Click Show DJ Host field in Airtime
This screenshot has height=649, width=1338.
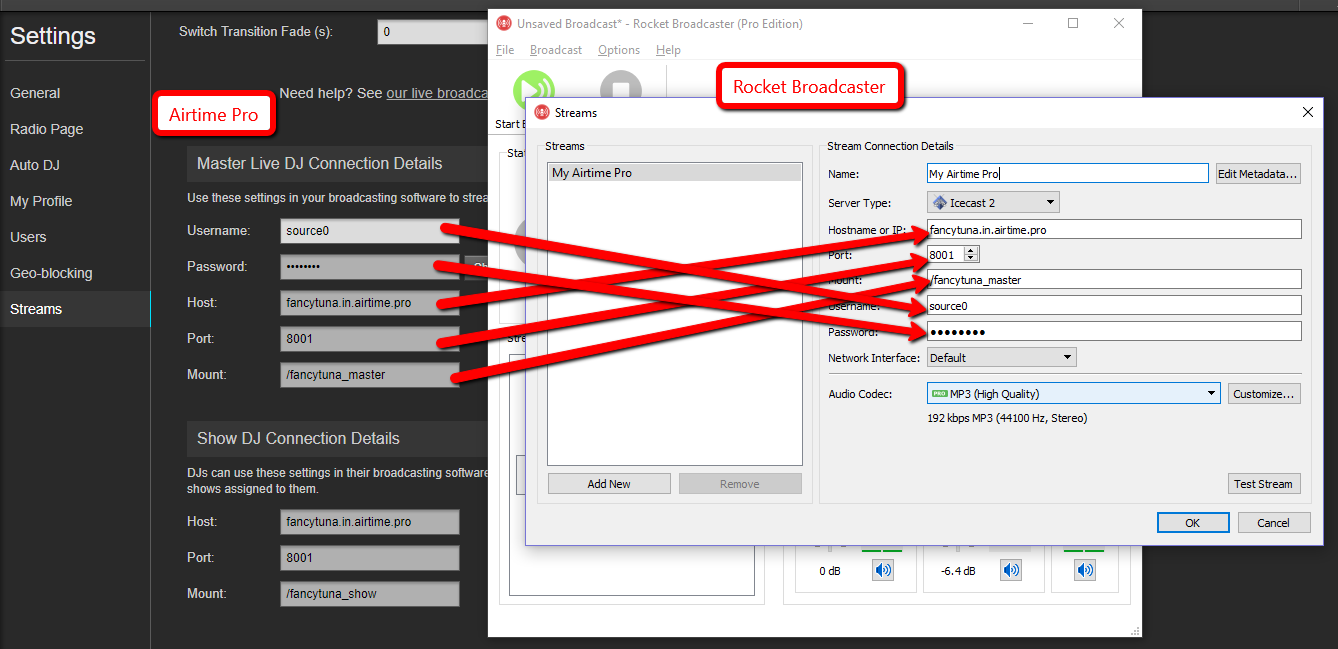[x=369, y=522]
